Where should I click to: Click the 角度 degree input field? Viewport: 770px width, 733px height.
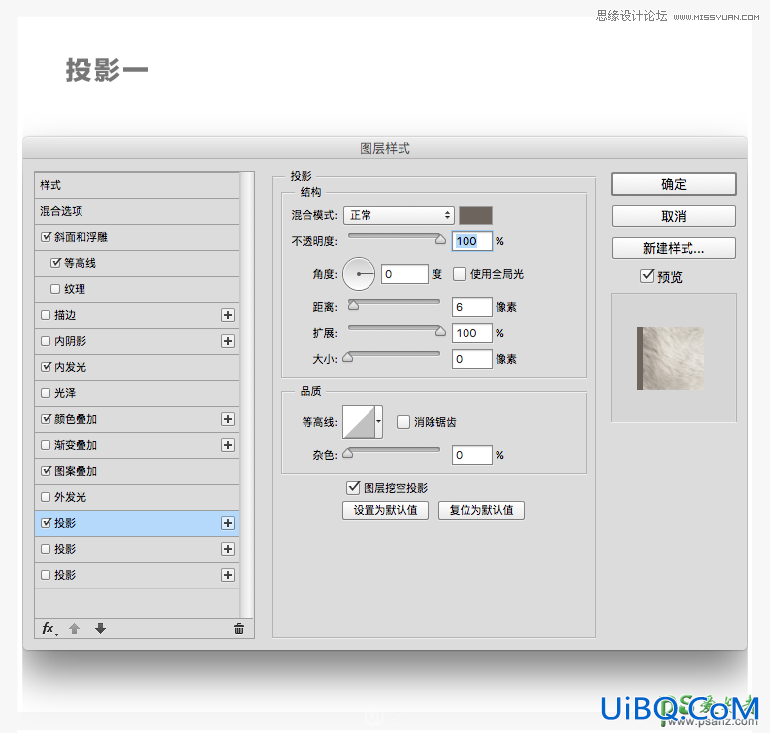point(405,274)
